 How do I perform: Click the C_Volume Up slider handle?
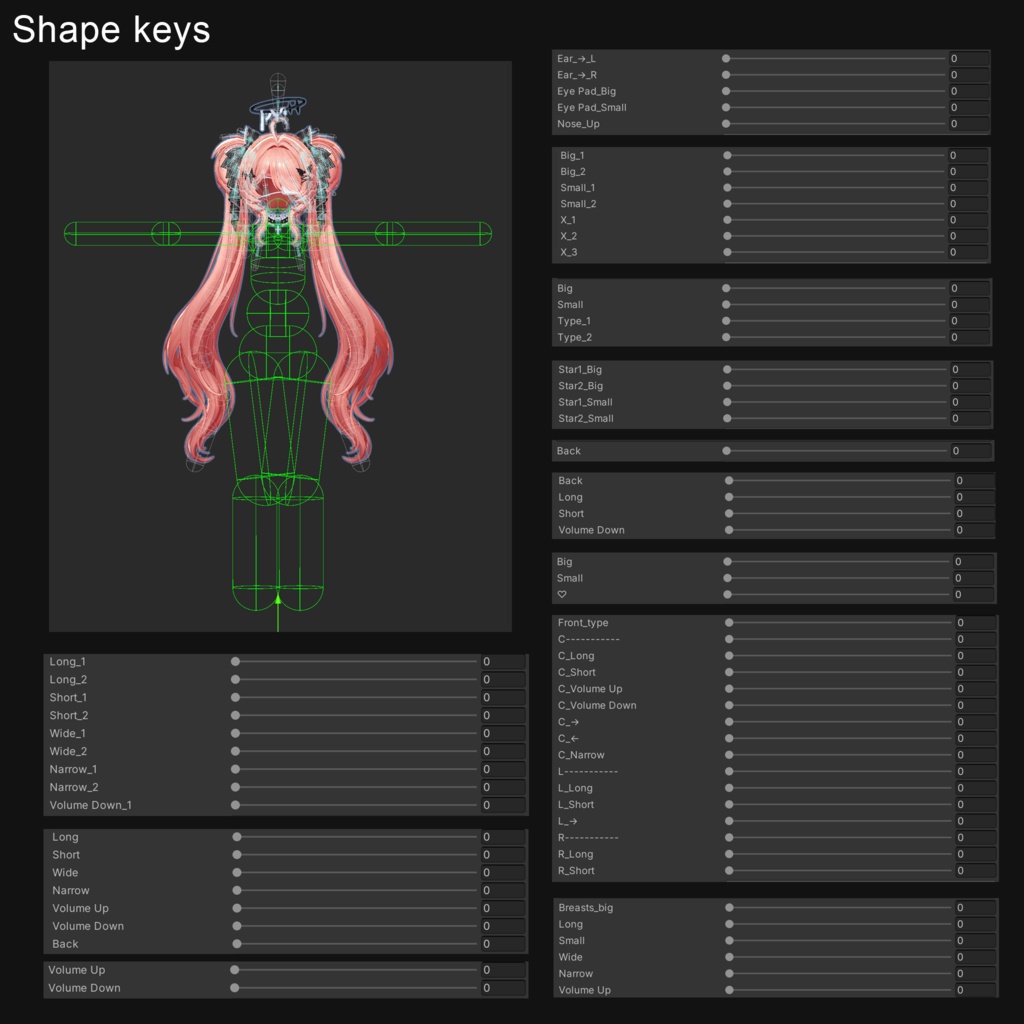coord(729,689)
